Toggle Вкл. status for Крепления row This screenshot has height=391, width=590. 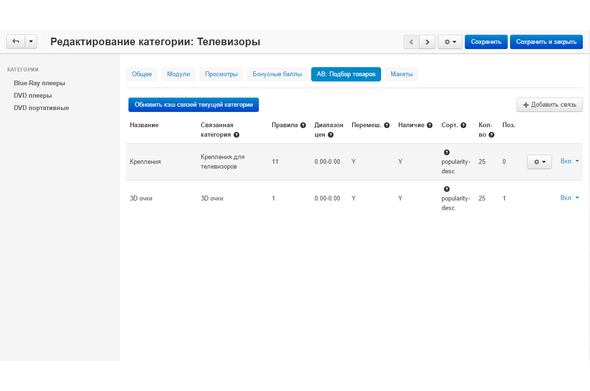coord(569,161)
